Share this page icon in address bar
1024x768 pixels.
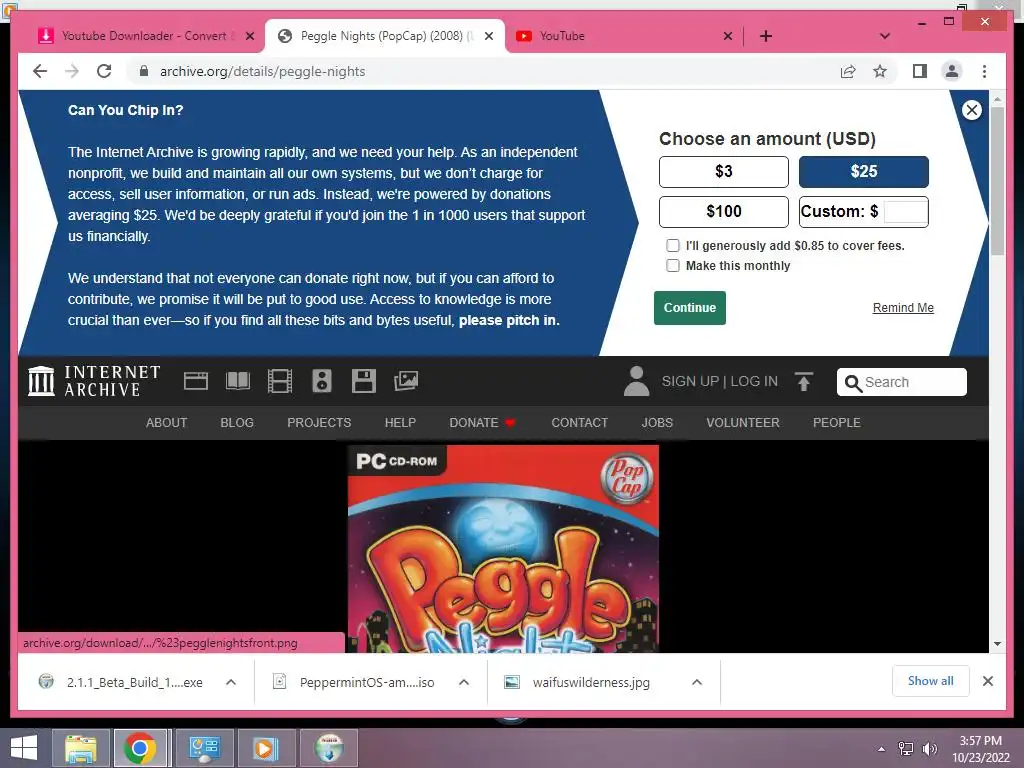(x=848, y=71)
